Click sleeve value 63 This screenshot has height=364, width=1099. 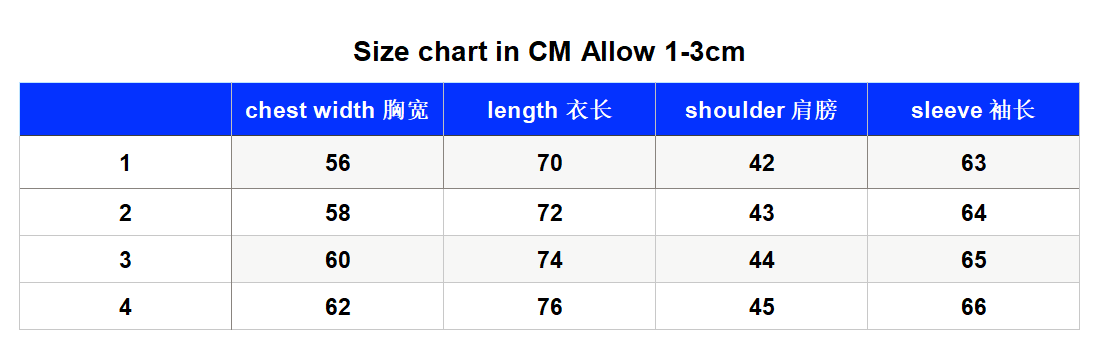(x=974, y=163)
